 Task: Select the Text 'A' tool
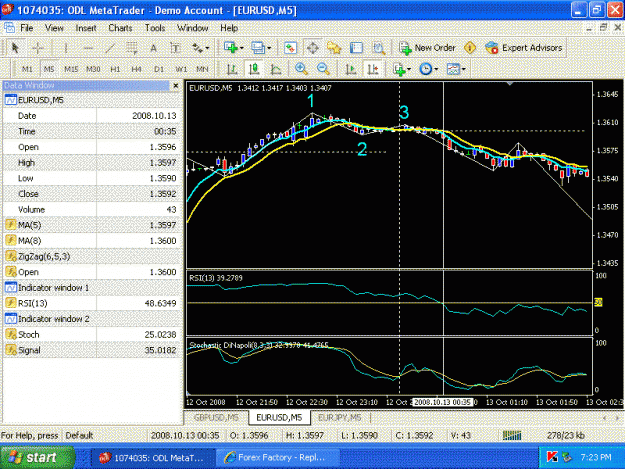click(153, 48)
